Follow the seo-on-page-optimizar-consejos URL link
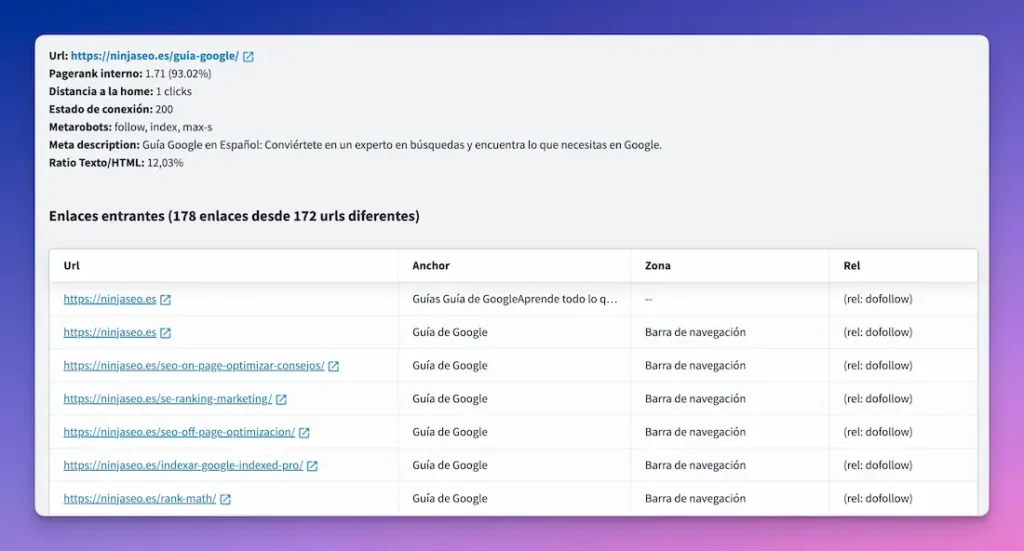Viewport: 1024px width, 551px height. point(194,366)
